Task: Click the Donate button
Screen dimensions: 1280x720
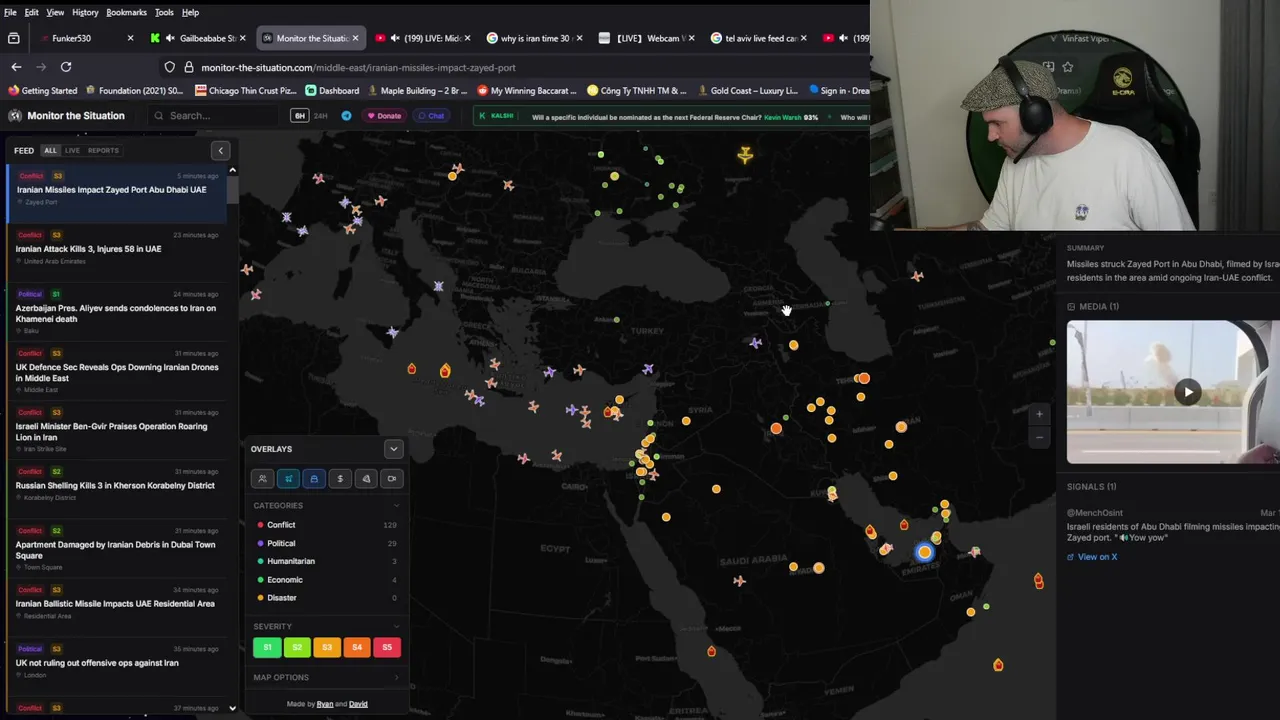Action: coord(384,116)
